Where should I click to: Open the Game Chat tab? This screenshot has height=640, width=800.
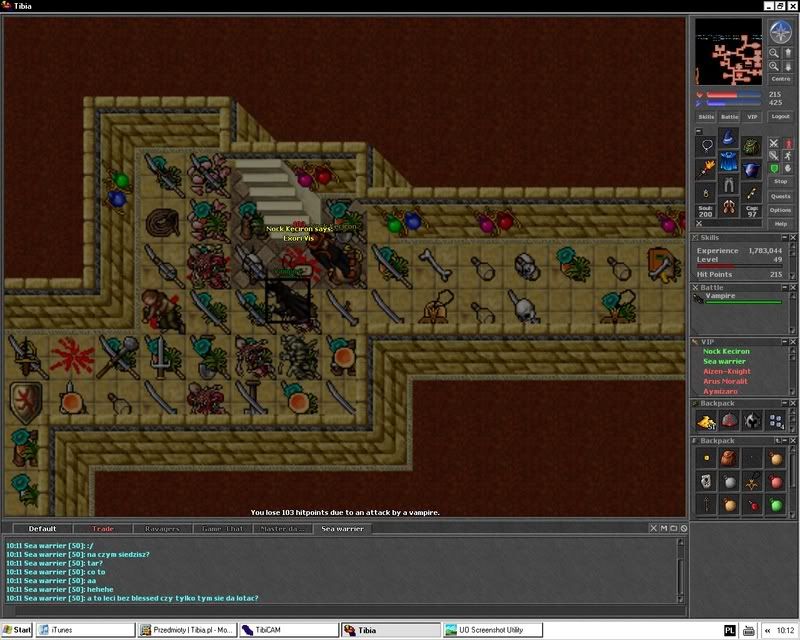222,529
